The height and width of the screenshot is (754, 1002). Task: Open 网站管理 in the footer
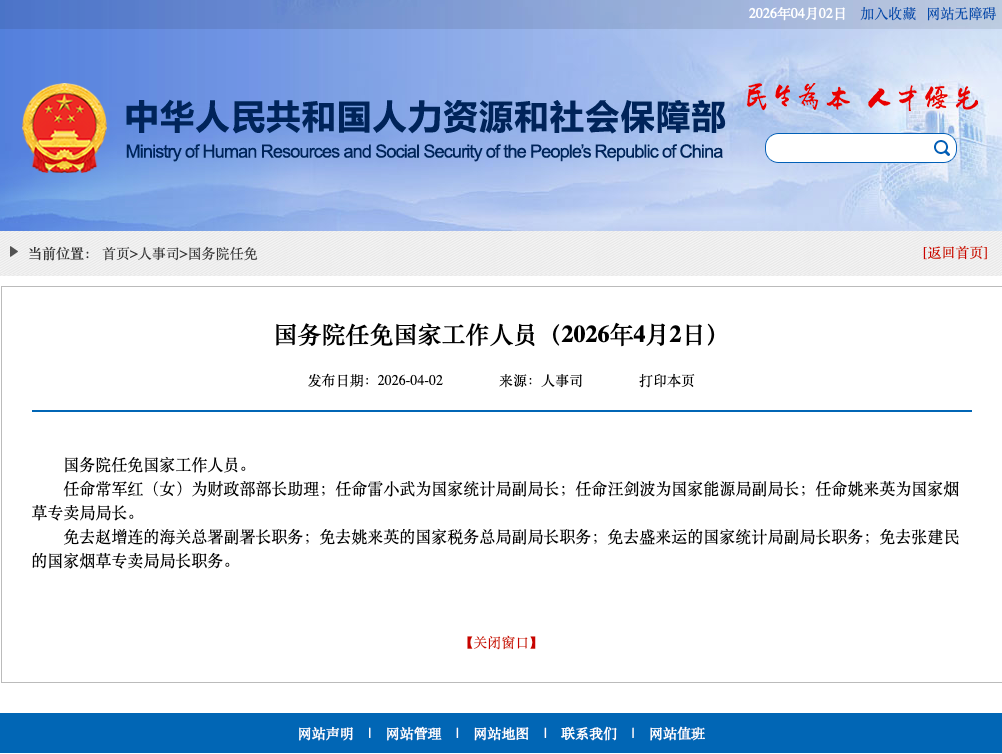coord(413,734)
